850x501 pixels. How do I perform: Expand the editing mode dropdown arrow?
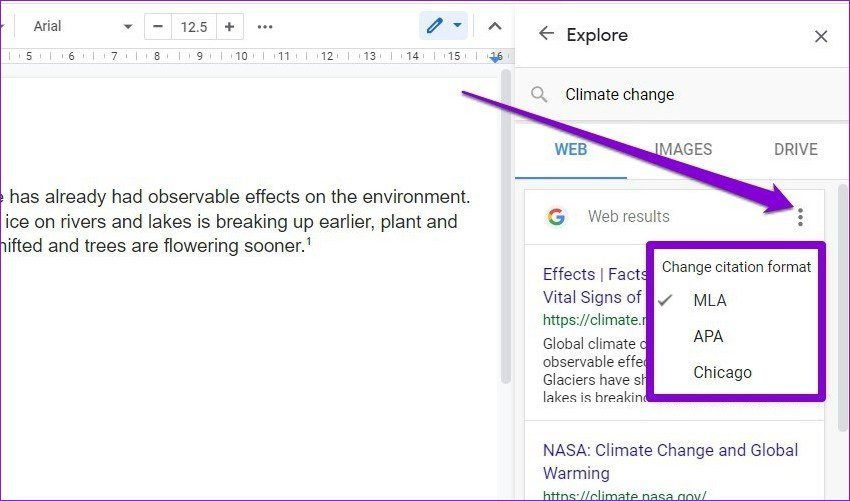click(457, 25)
